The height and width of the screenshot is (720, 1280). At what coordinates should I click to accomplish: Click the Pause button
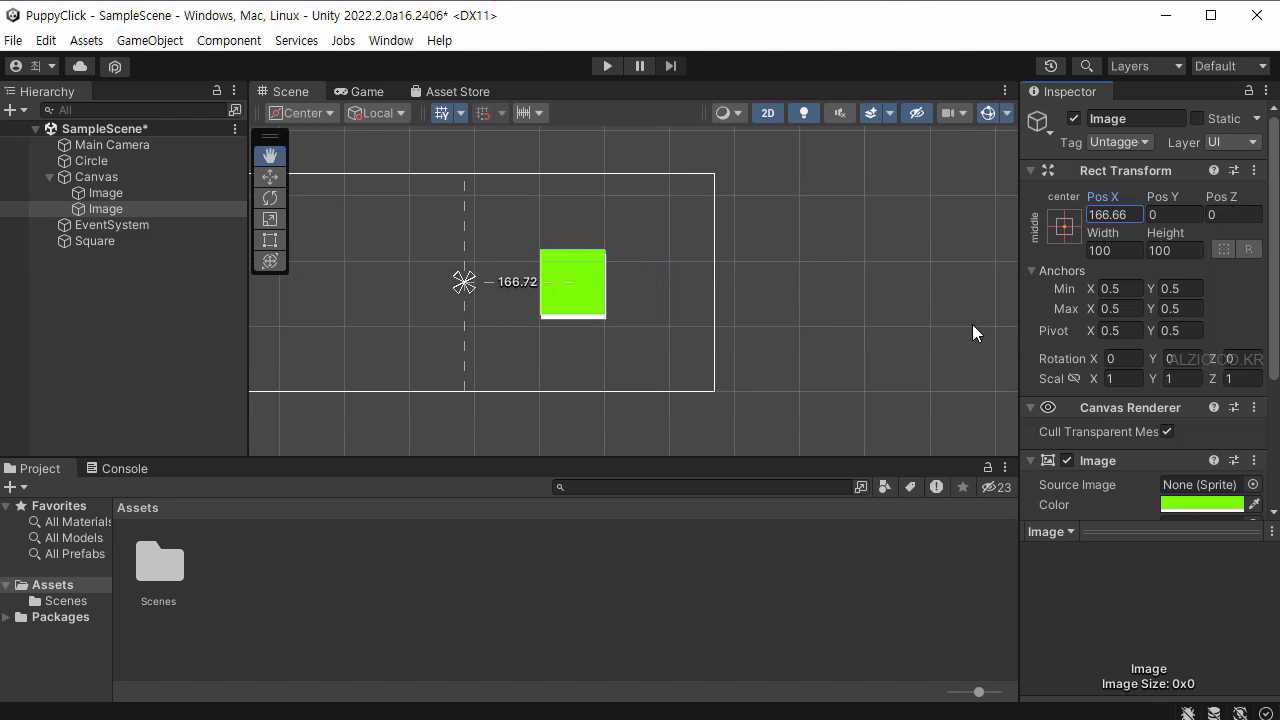(x=639, y=66)
